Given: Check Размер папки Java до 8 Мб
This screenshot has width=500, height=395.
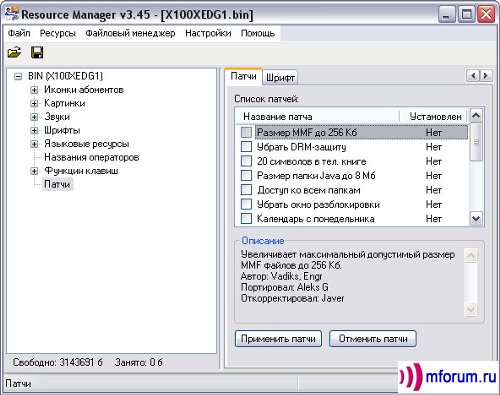Looking at the screenshot, I should click(x=246, y=175).
